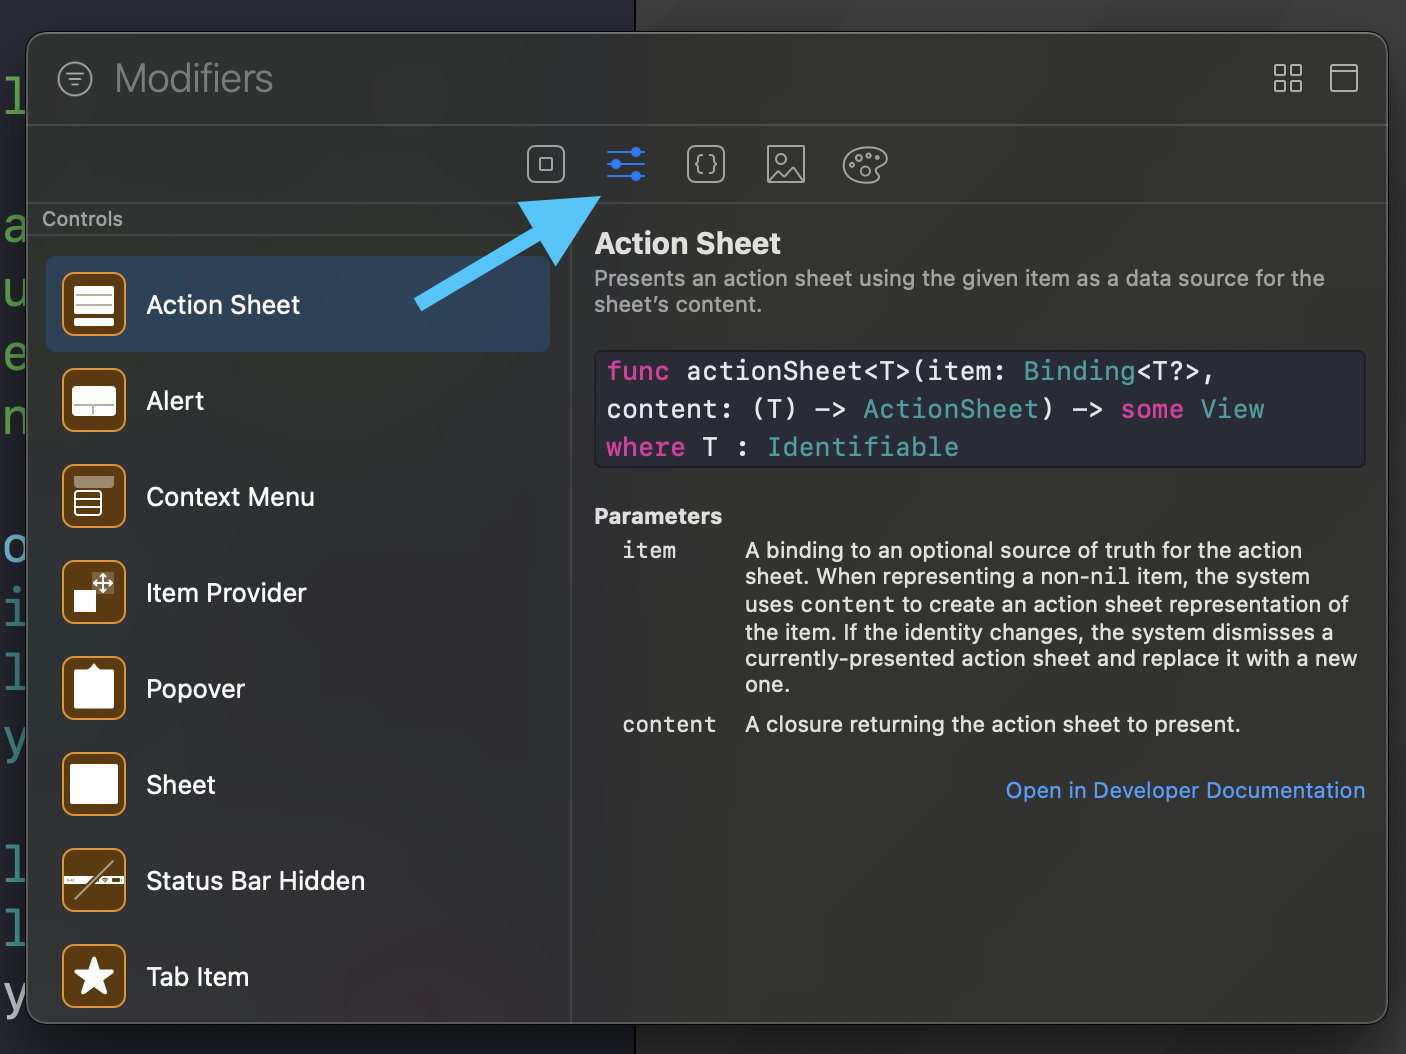Click the Sheet list icon

pyautogui.click(x=94, y=784)
